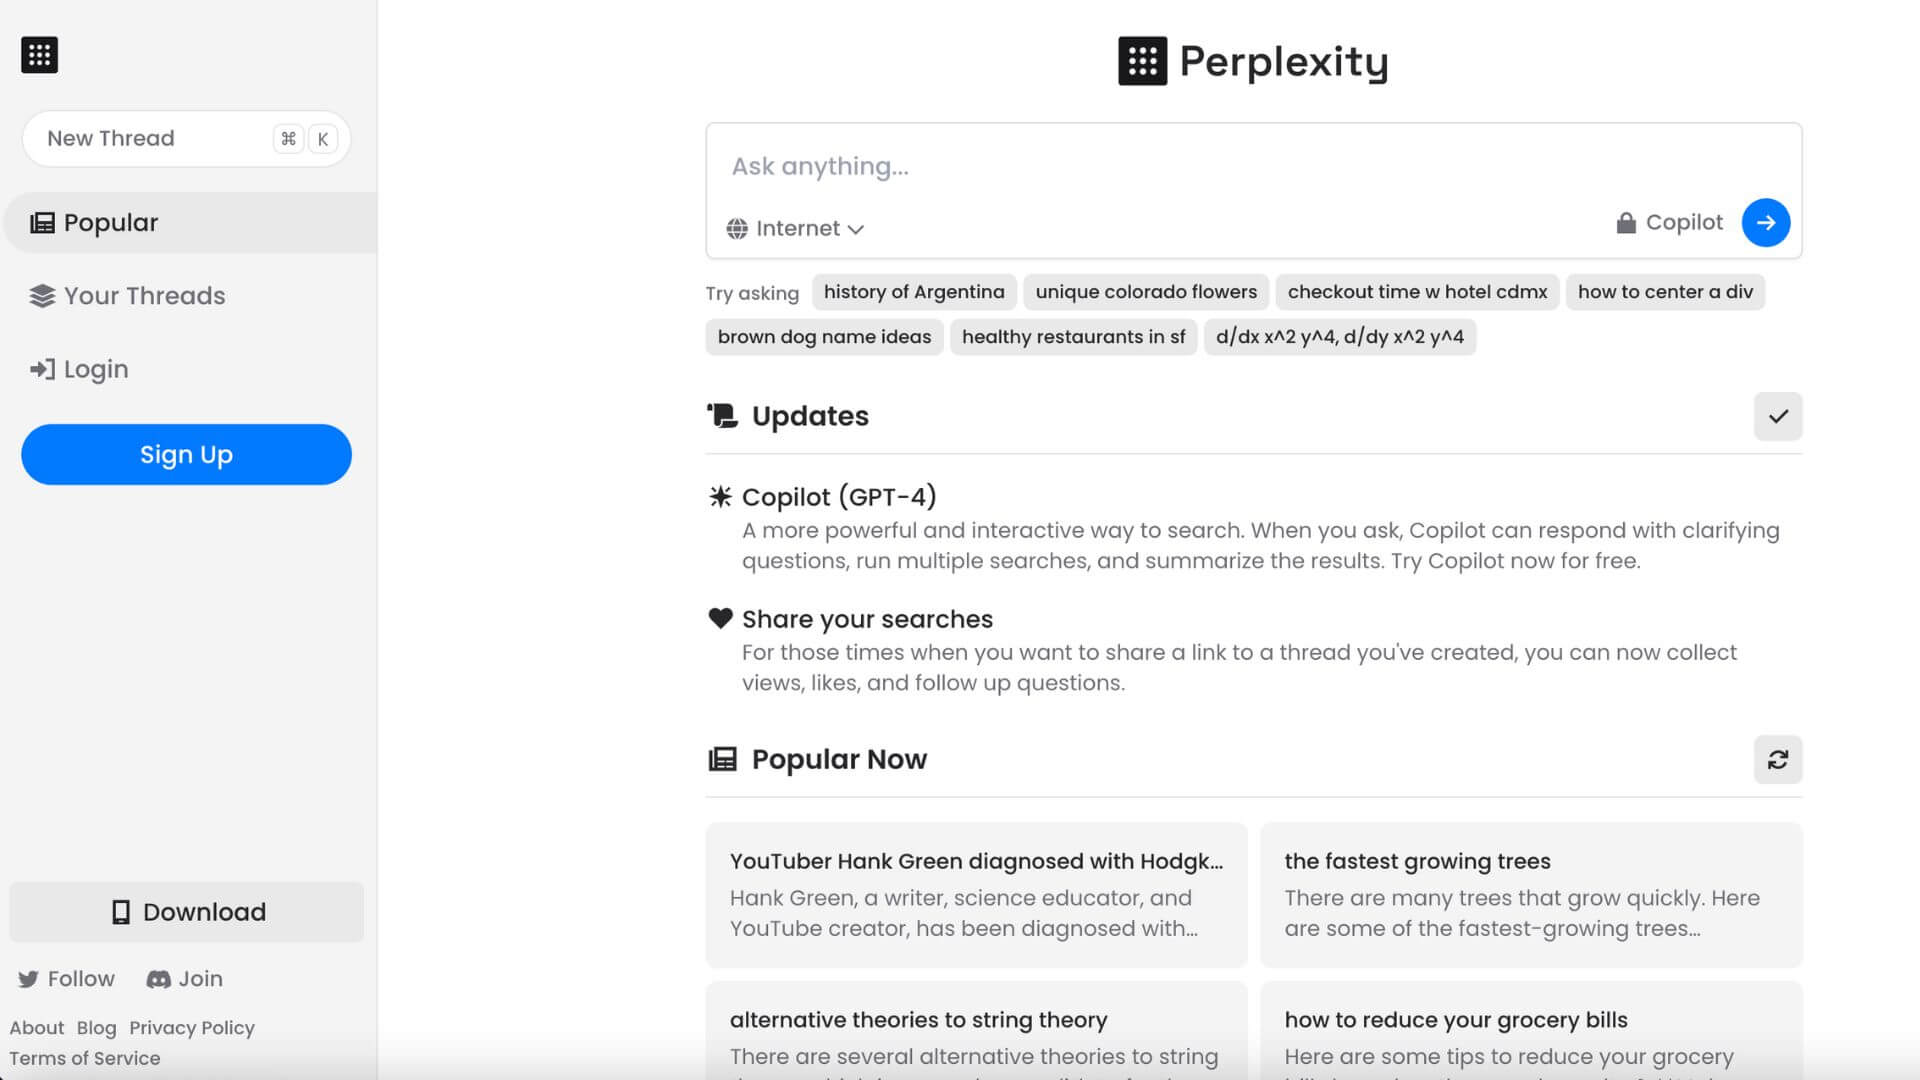Mark Updates as read with the checkmark
Screen dimensions: 1920x1080
pyautogui.click(x=1777, y=417)
